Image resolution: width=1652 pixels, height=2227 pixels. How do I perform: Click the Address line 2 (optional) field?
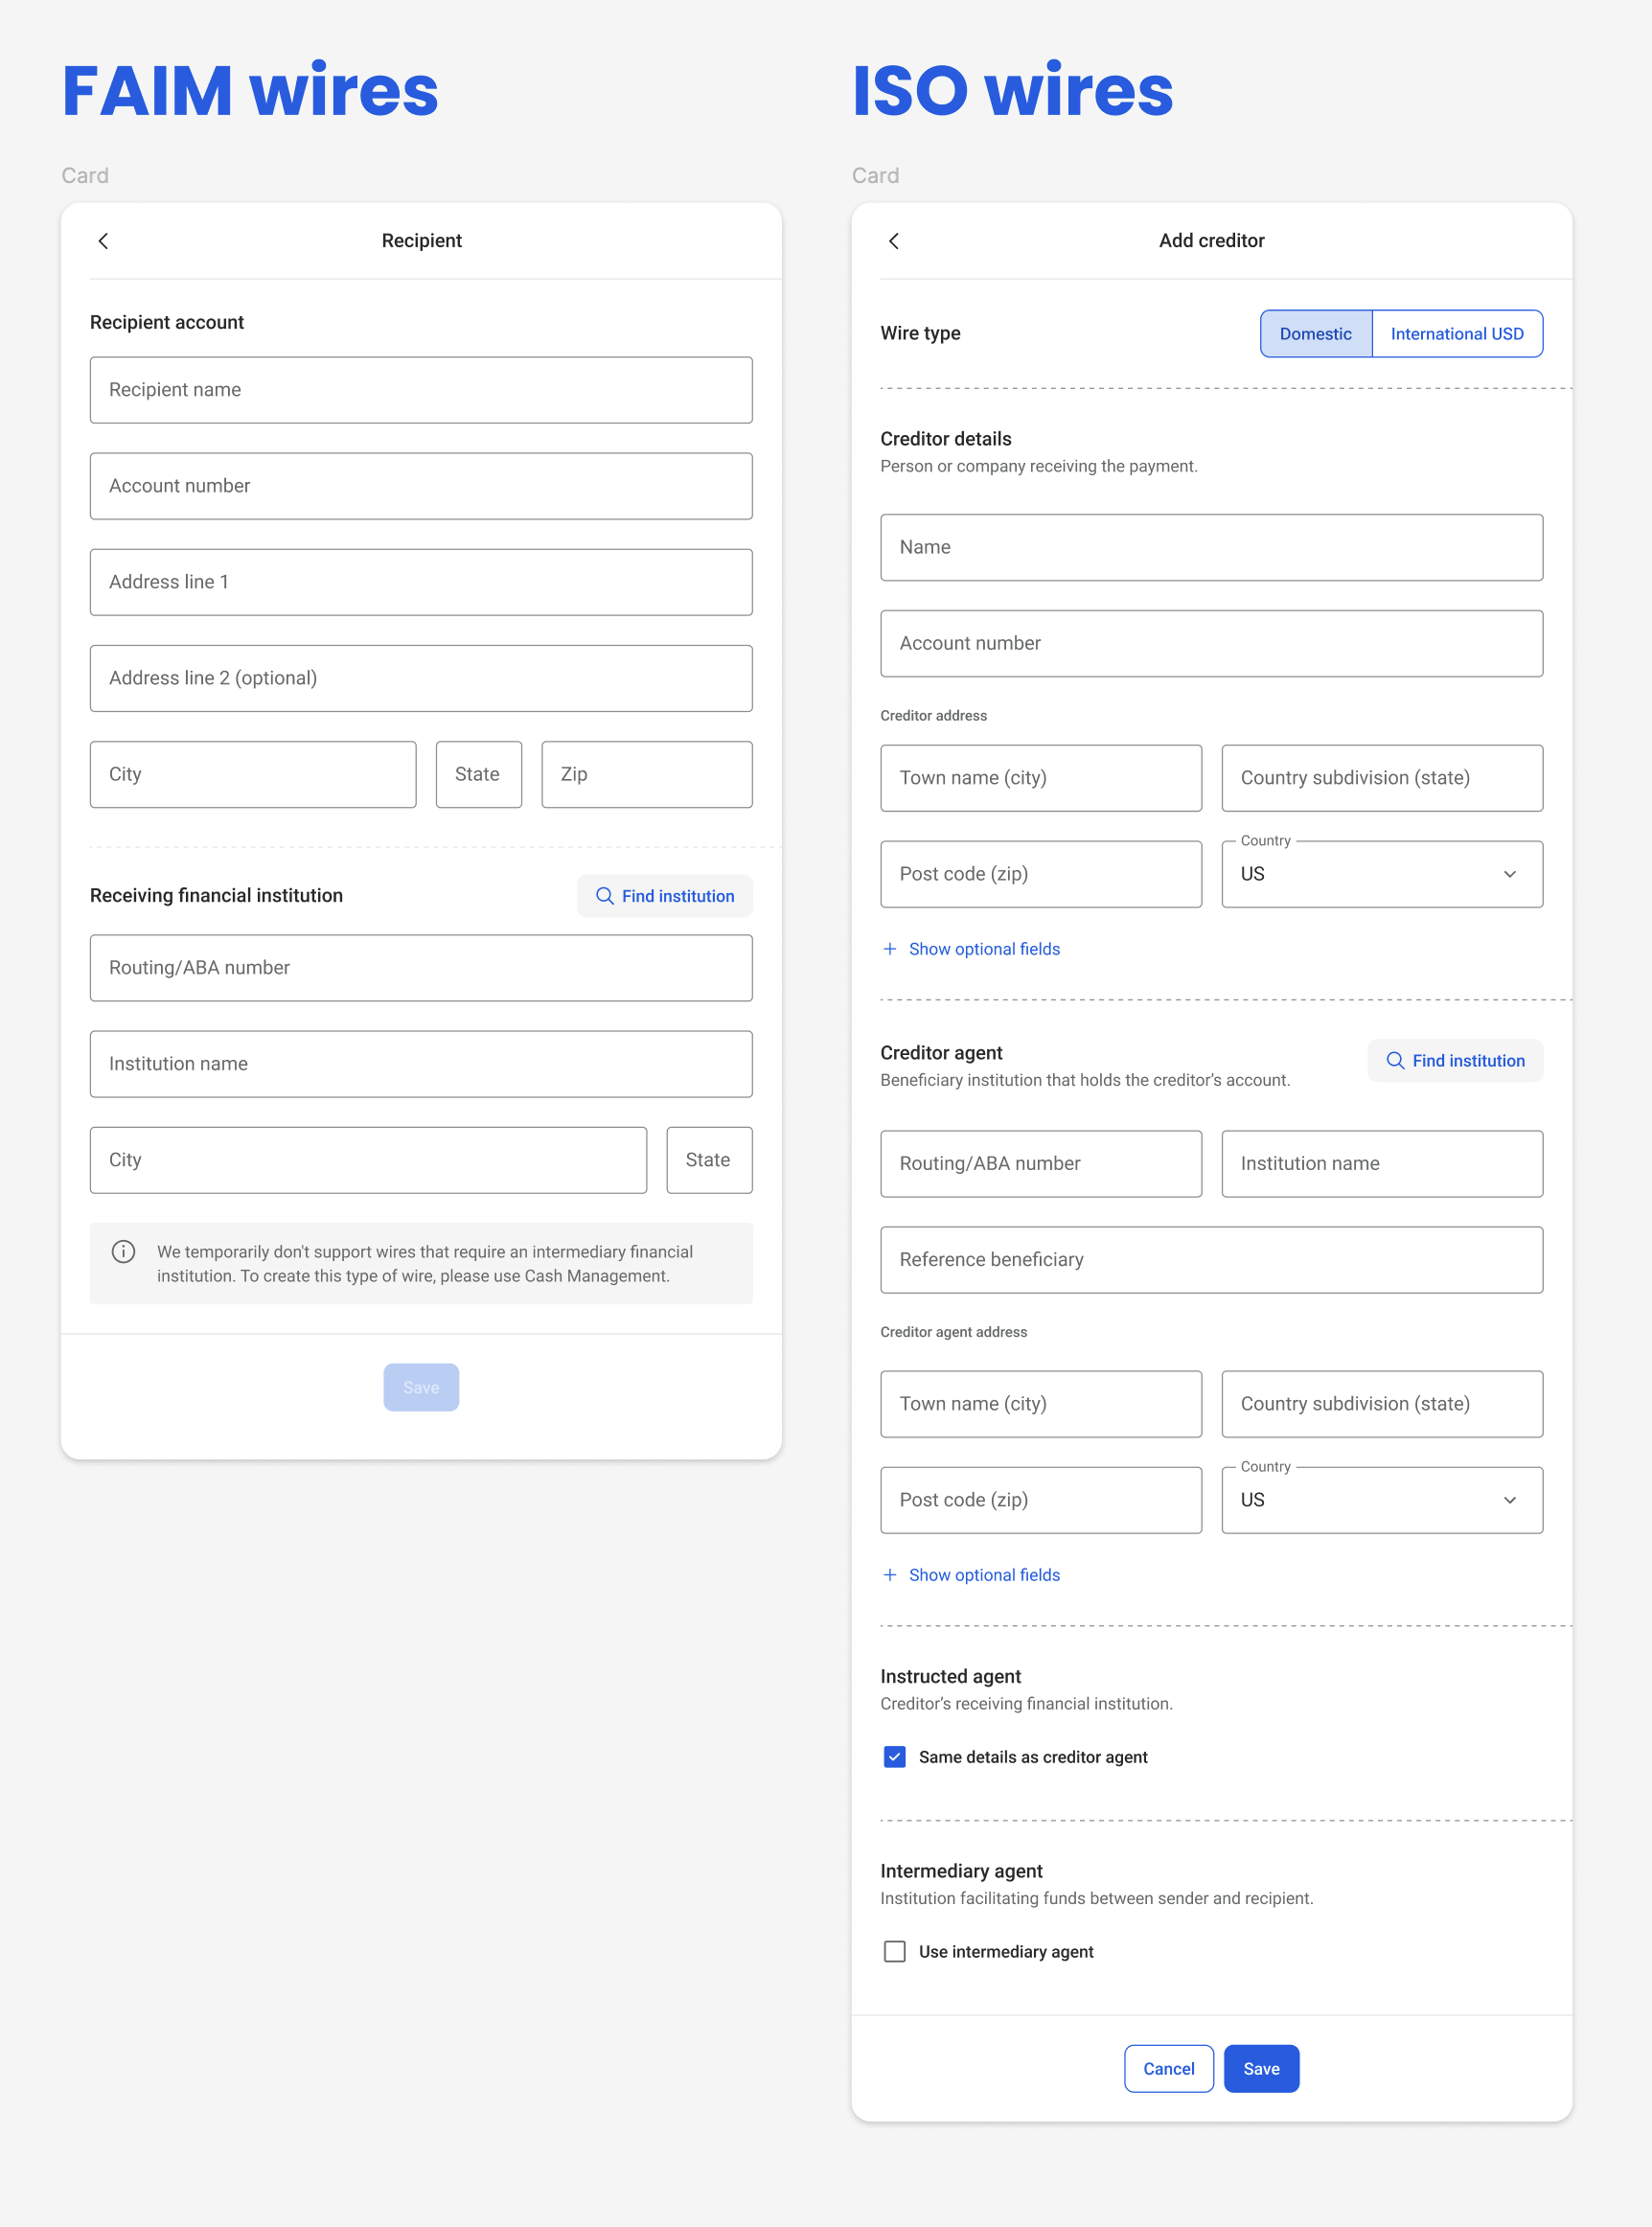421,677
